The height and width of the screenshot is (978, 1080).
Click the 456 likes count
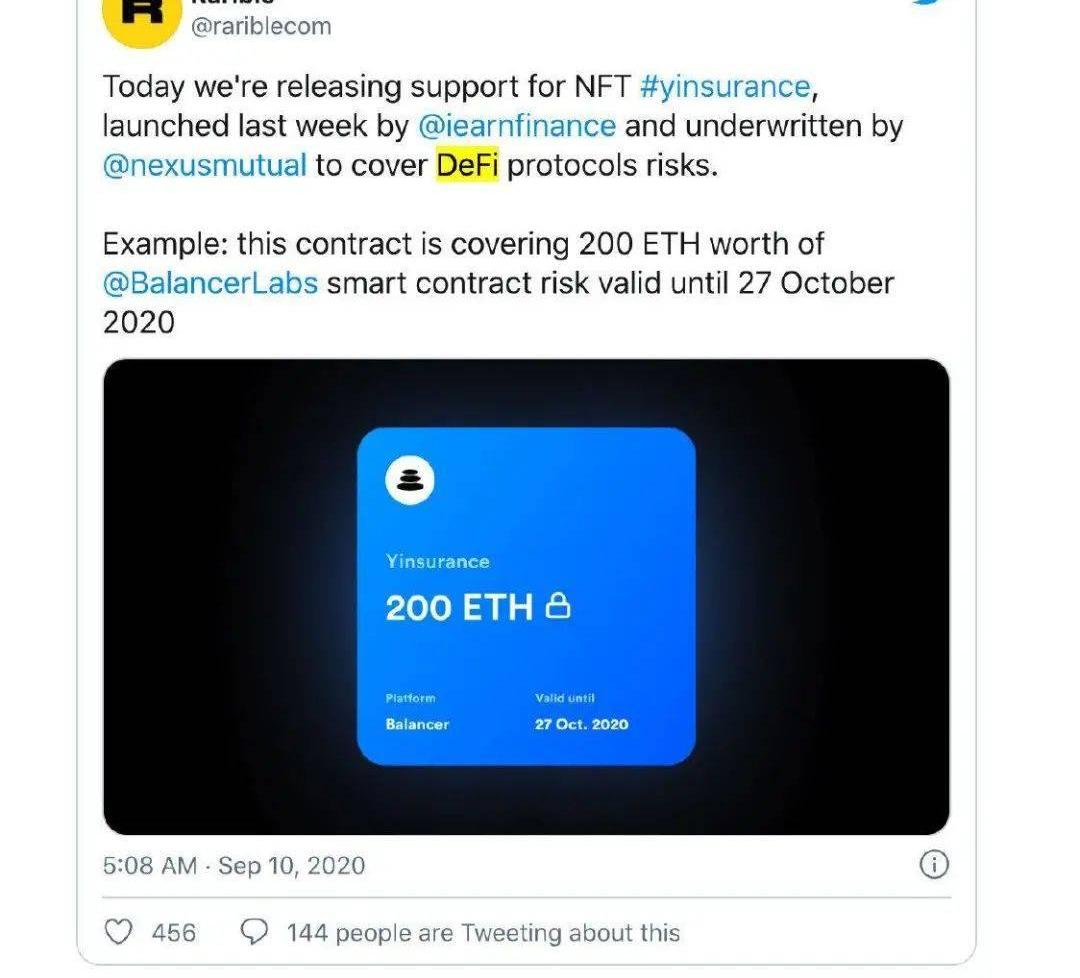(x=174, y=933)
